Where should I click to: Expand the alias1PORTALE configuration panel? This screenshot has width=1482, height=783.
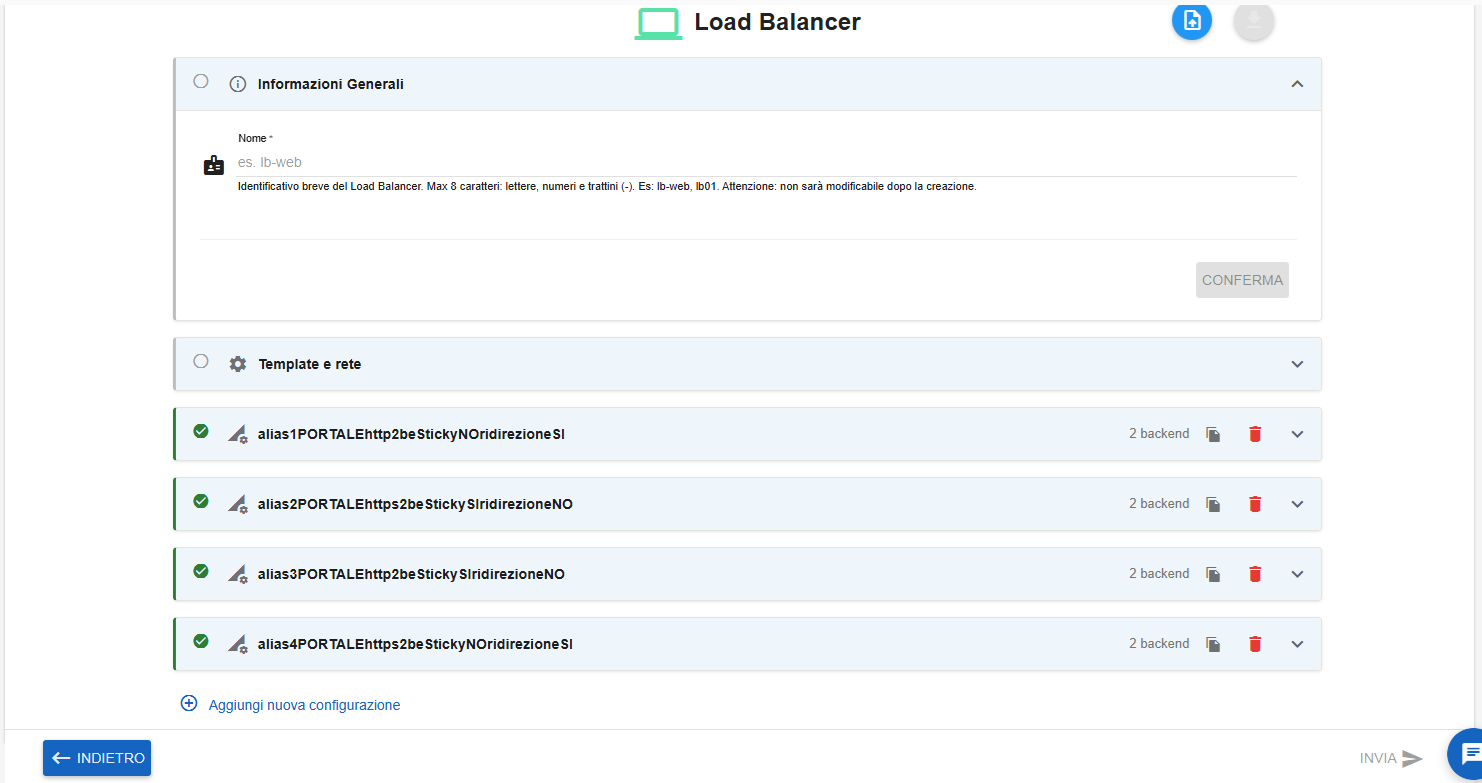pos(1297,434)
